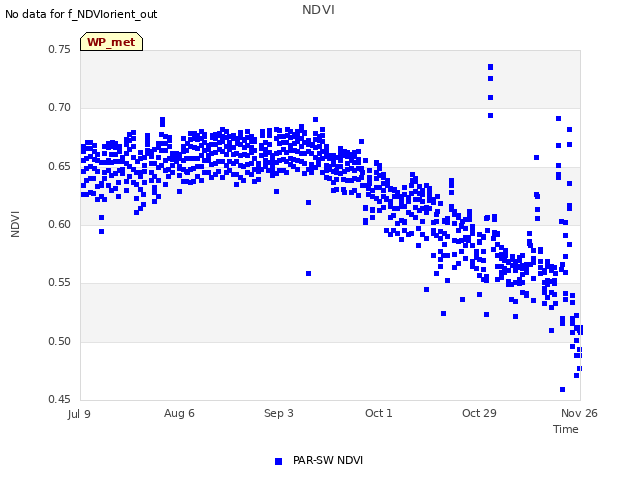Viewport: 640px width, 480px height.
Task: Click the 'No data for f_NDVIorient_out' message
Action: [81, 14]
